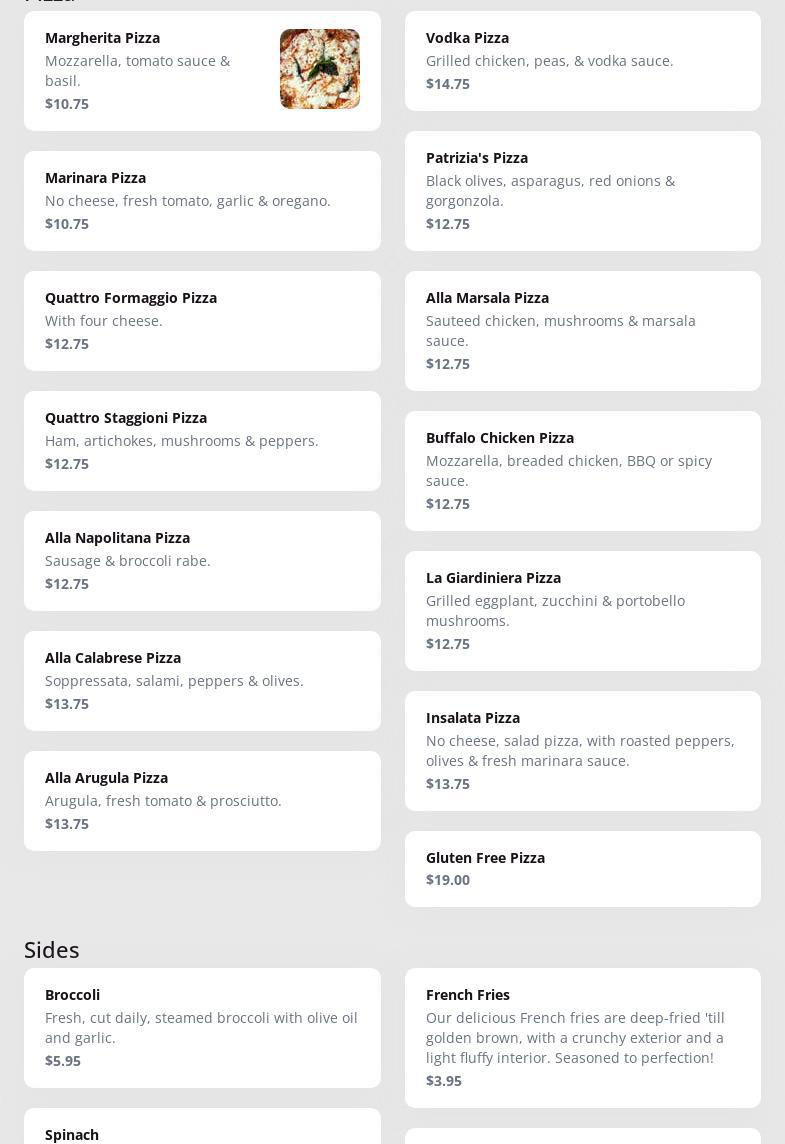The image size is (785, 1144).
Task: Choose the French Fries side
Action: (x=582, y=1038)
